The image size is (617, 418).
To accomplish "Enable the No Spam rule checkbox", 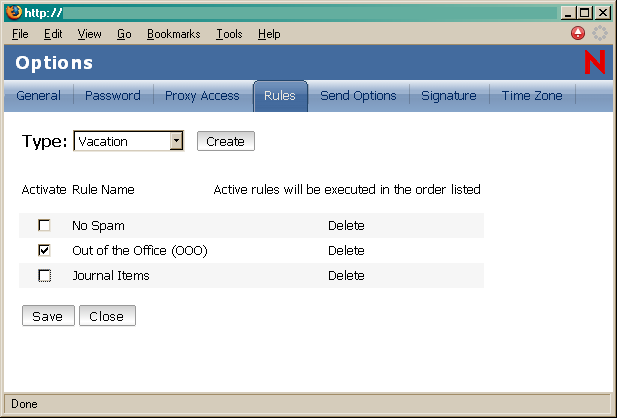I will point(44,225).
